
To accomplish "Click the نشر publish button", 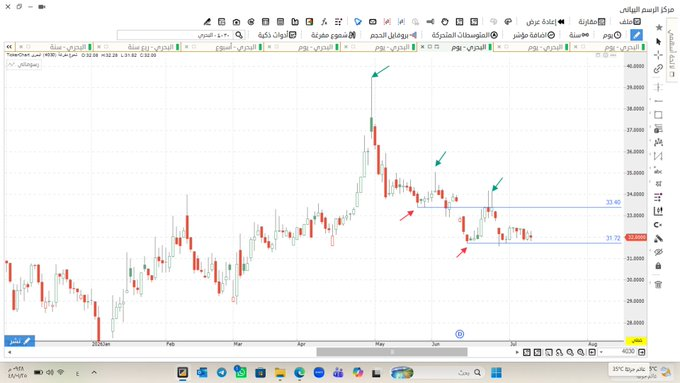I will click(20, 341).
